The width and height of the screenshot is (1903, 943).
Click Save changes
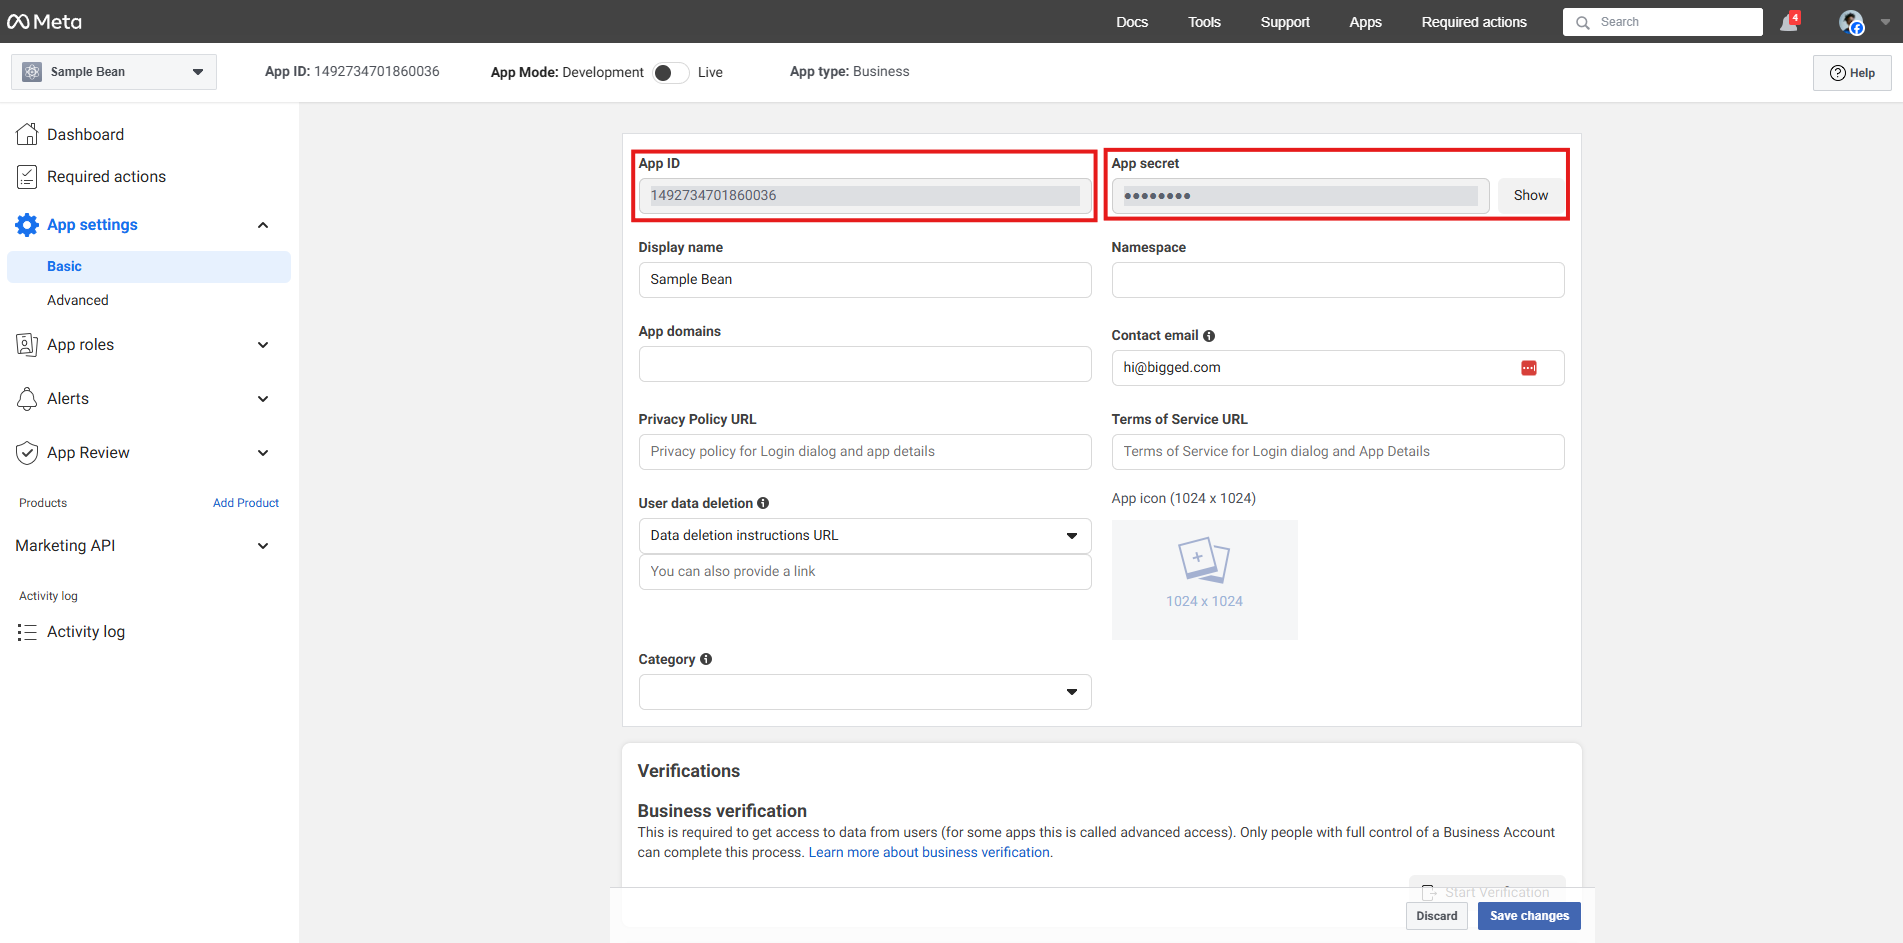pyautogui.click(x=1529, y=916)
